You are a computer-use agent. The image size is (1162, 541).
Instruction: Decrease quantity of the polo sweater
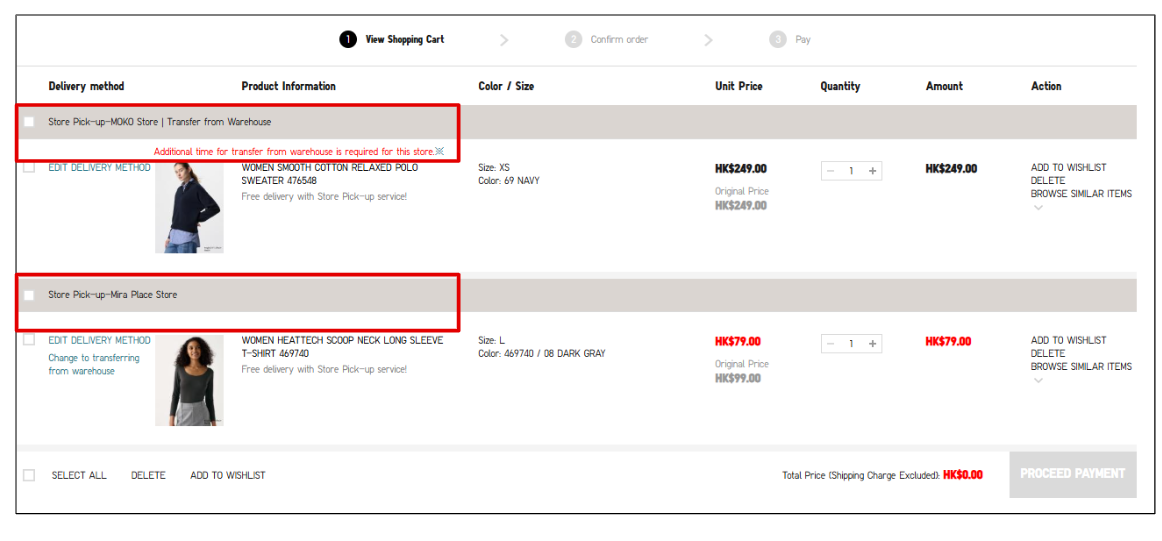tap(830, 171)
